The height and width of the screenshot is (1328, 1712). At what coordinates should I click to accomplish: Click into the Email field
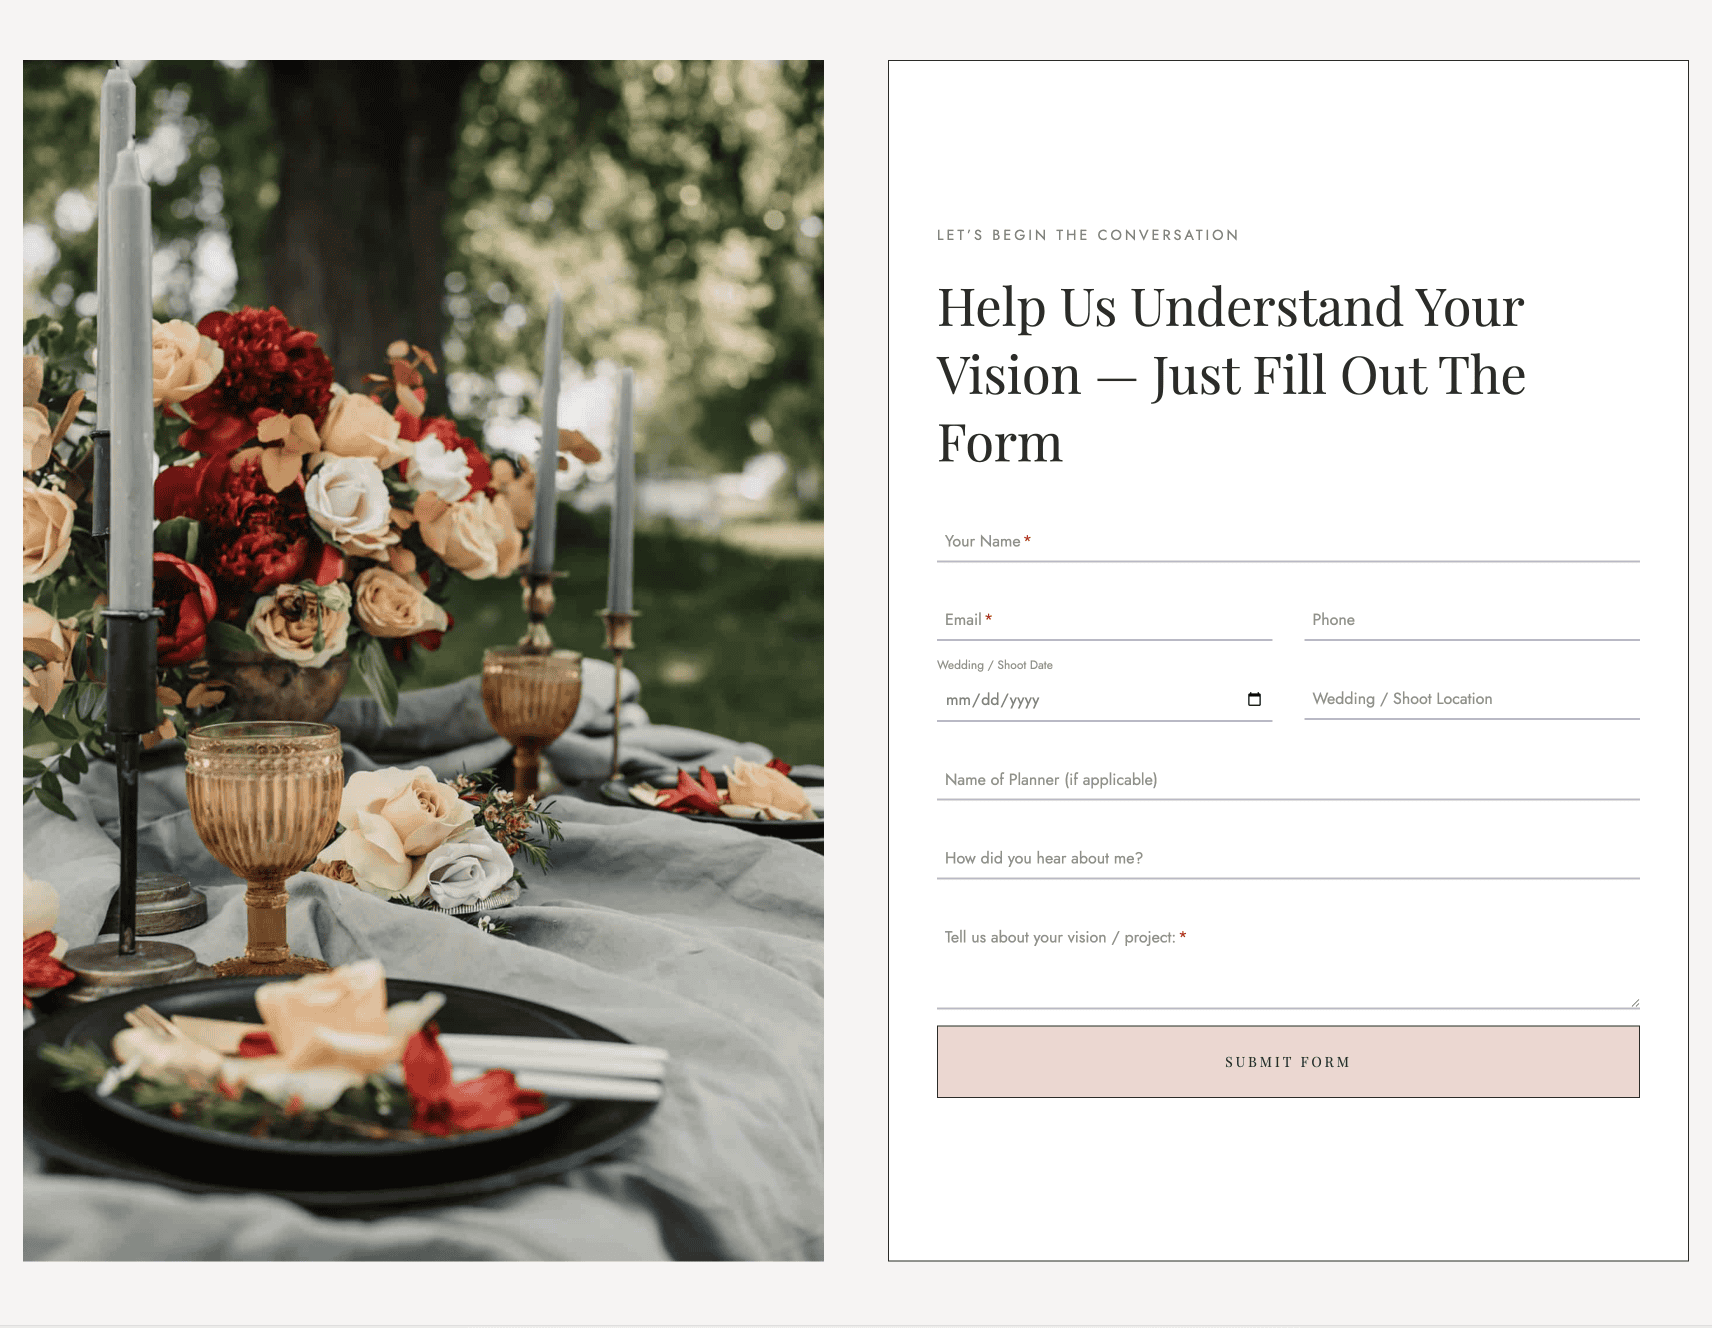(1104, 620)
